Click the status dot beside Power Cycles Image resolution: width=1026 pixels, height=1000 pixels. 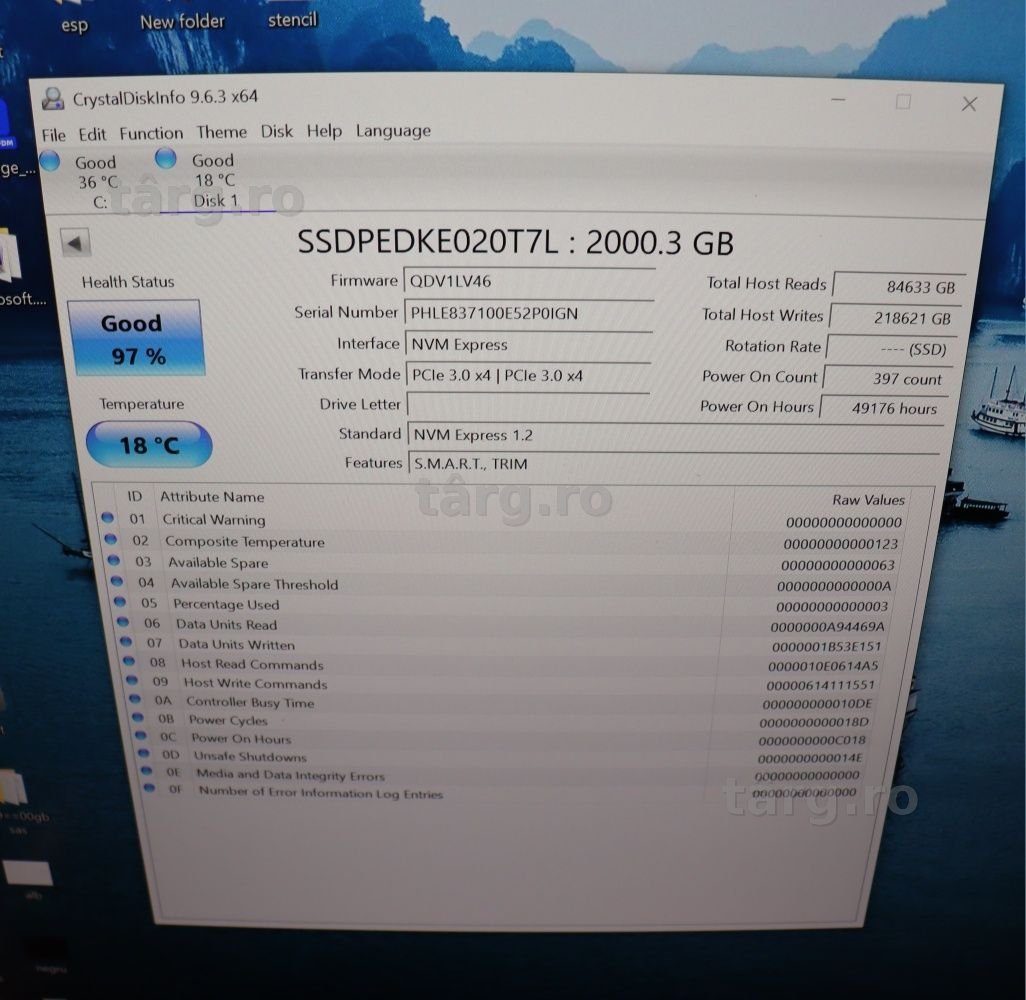coord(137,717)
